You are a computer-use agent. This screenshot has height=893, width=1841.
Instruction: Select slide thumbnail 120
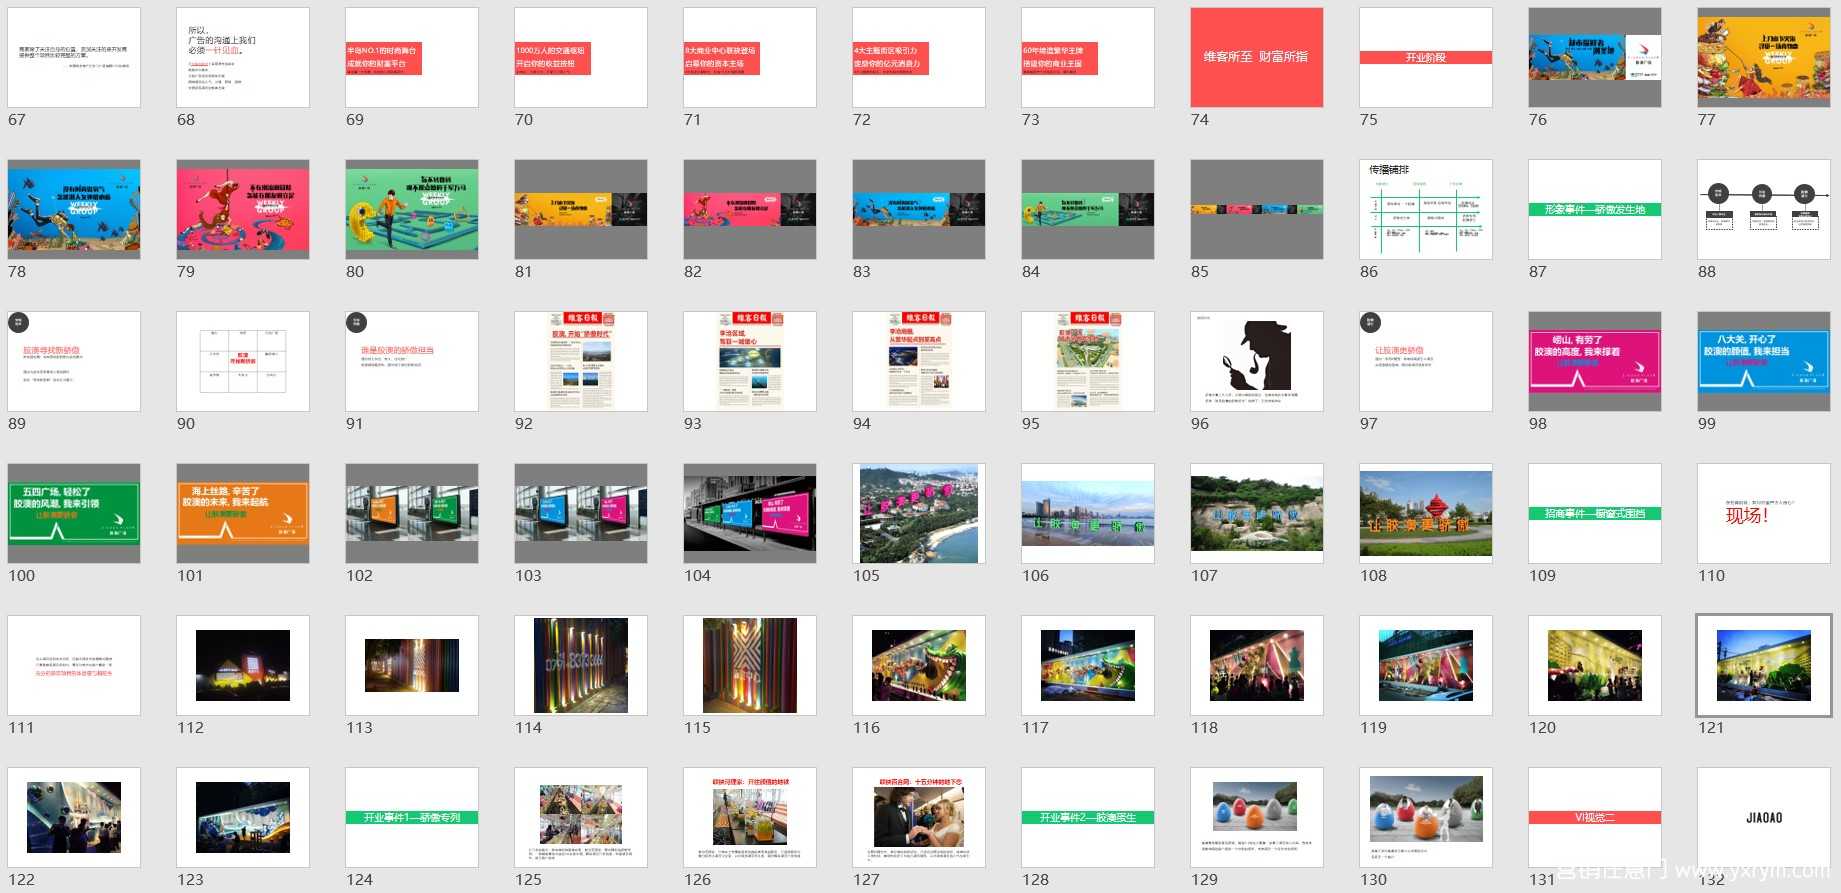(1595, 665)
